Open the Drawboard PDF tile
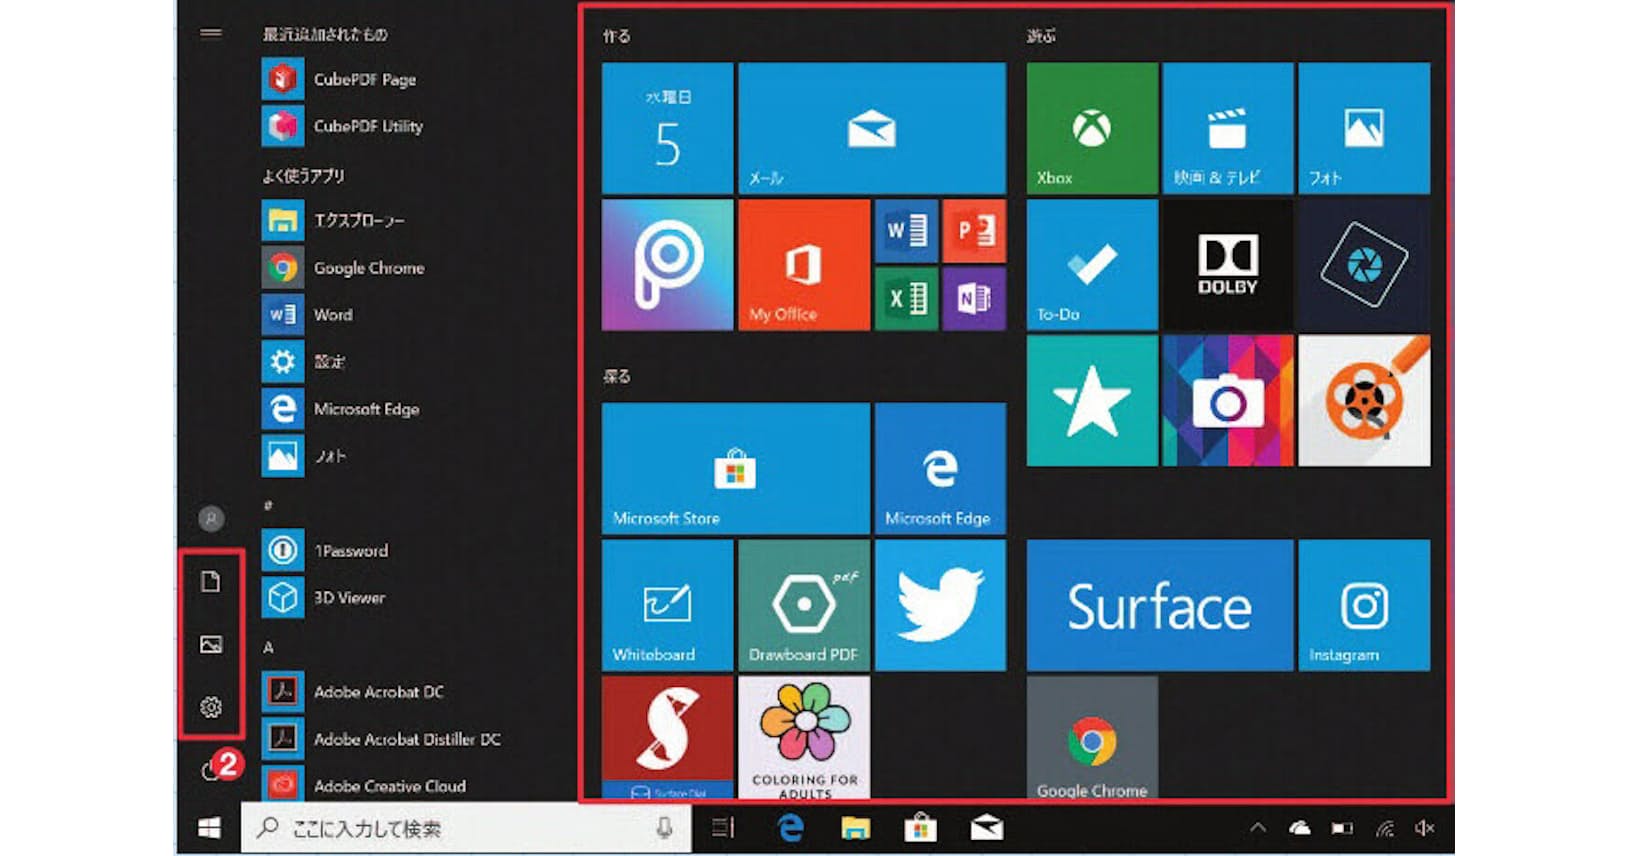Image resolution: width=1626 pixels, height=856 pixels. pos(803,605)
